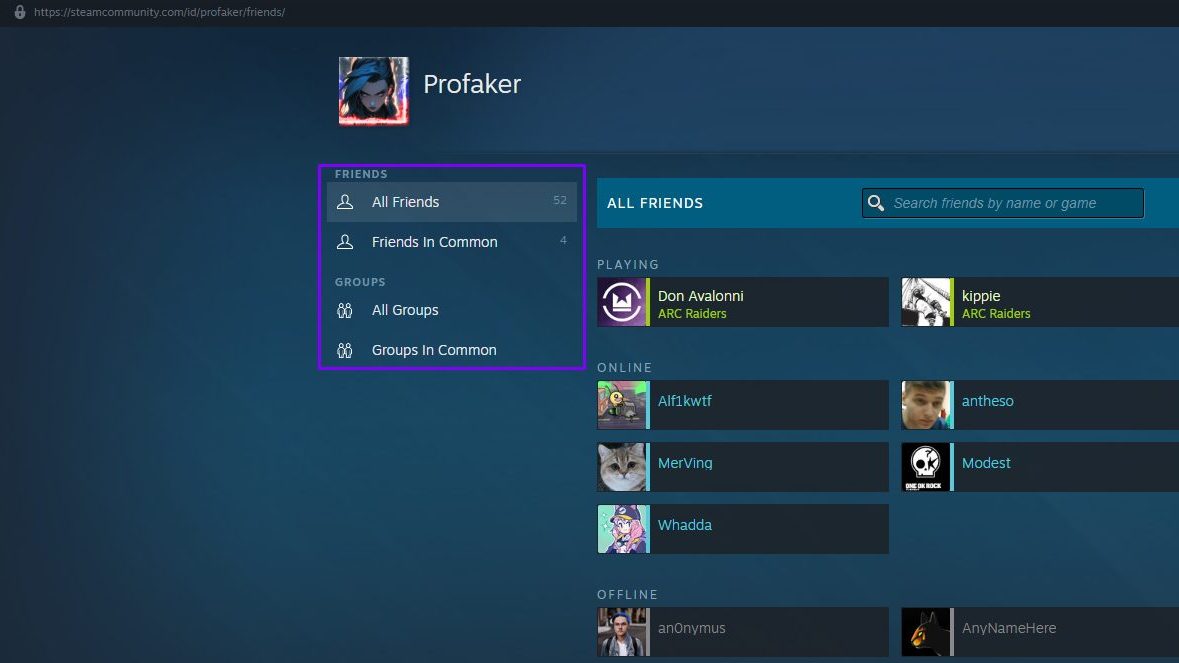The image size is (1179, 663).
Task: Click MerVing's cat avatar
Action: tap(622, 467)
